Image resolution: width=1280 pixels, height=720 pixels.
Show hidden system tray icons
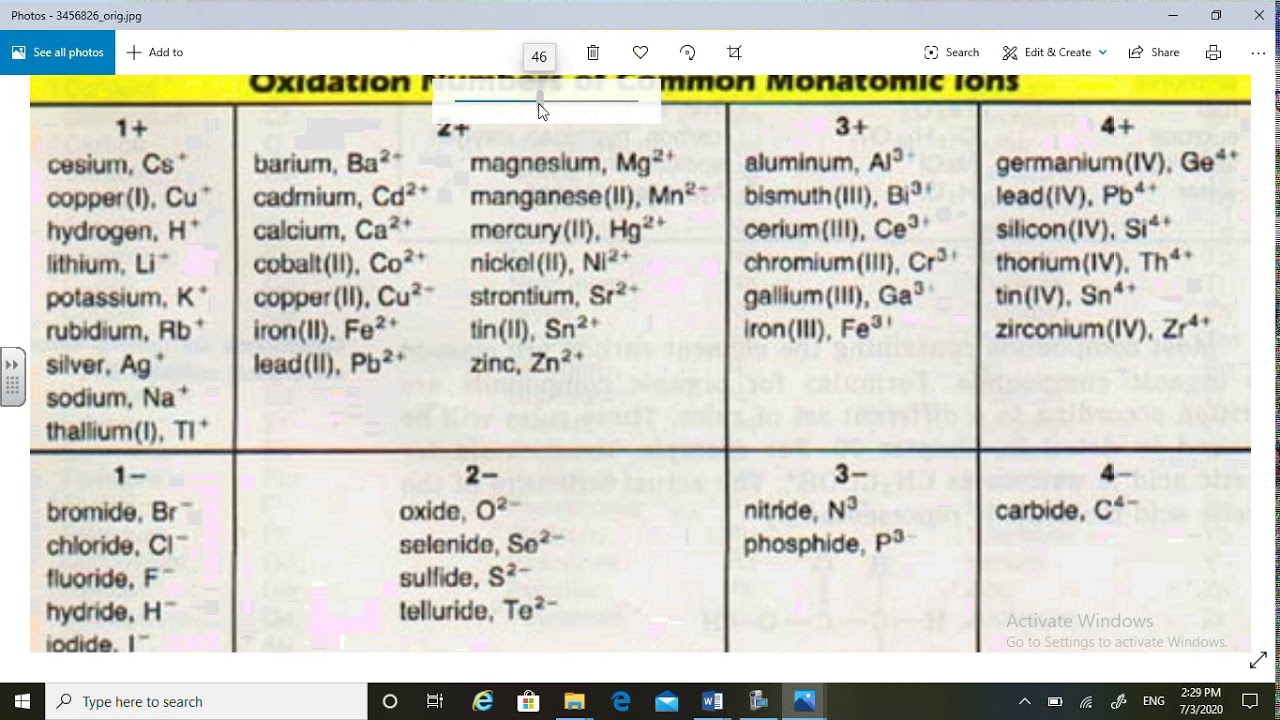1025,701
